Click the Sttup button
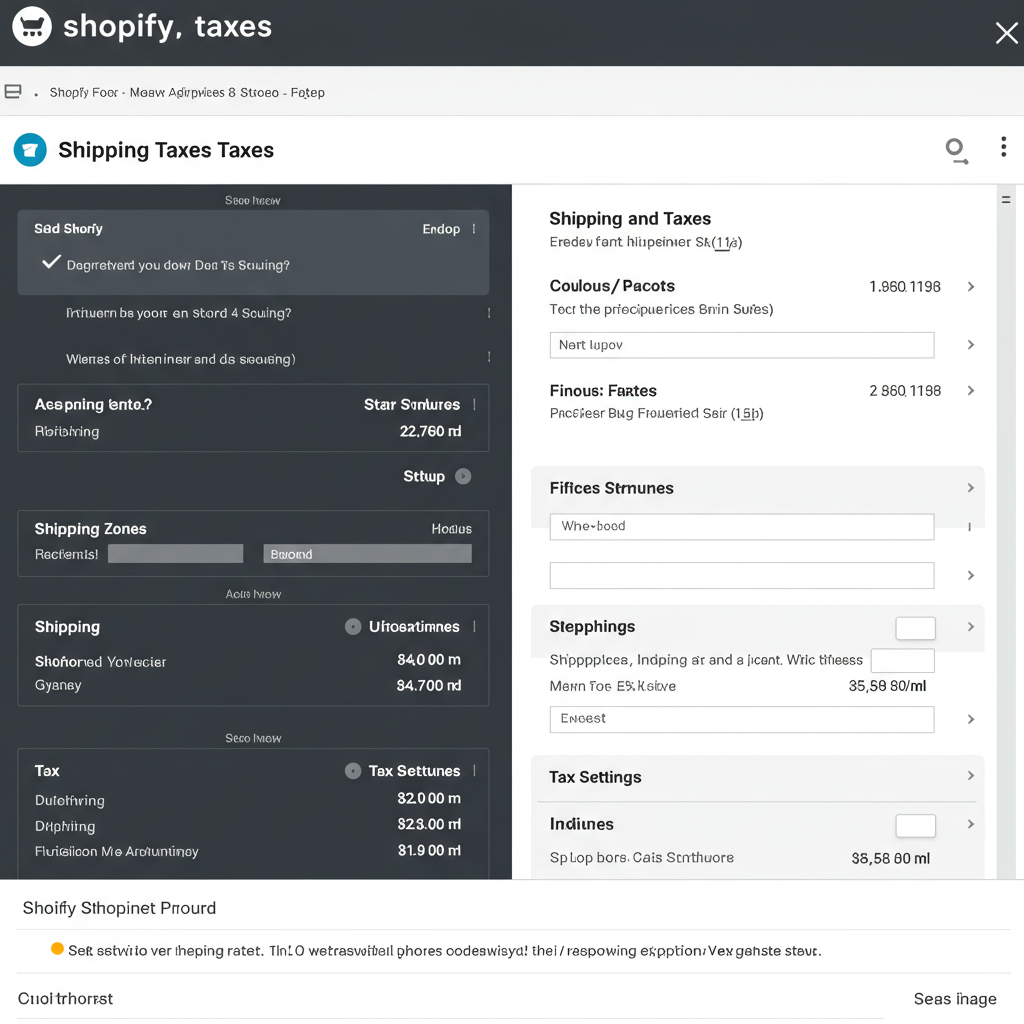Image resolution: width=1024 pixels, height=1024 pixels. [x=436, y=476]
